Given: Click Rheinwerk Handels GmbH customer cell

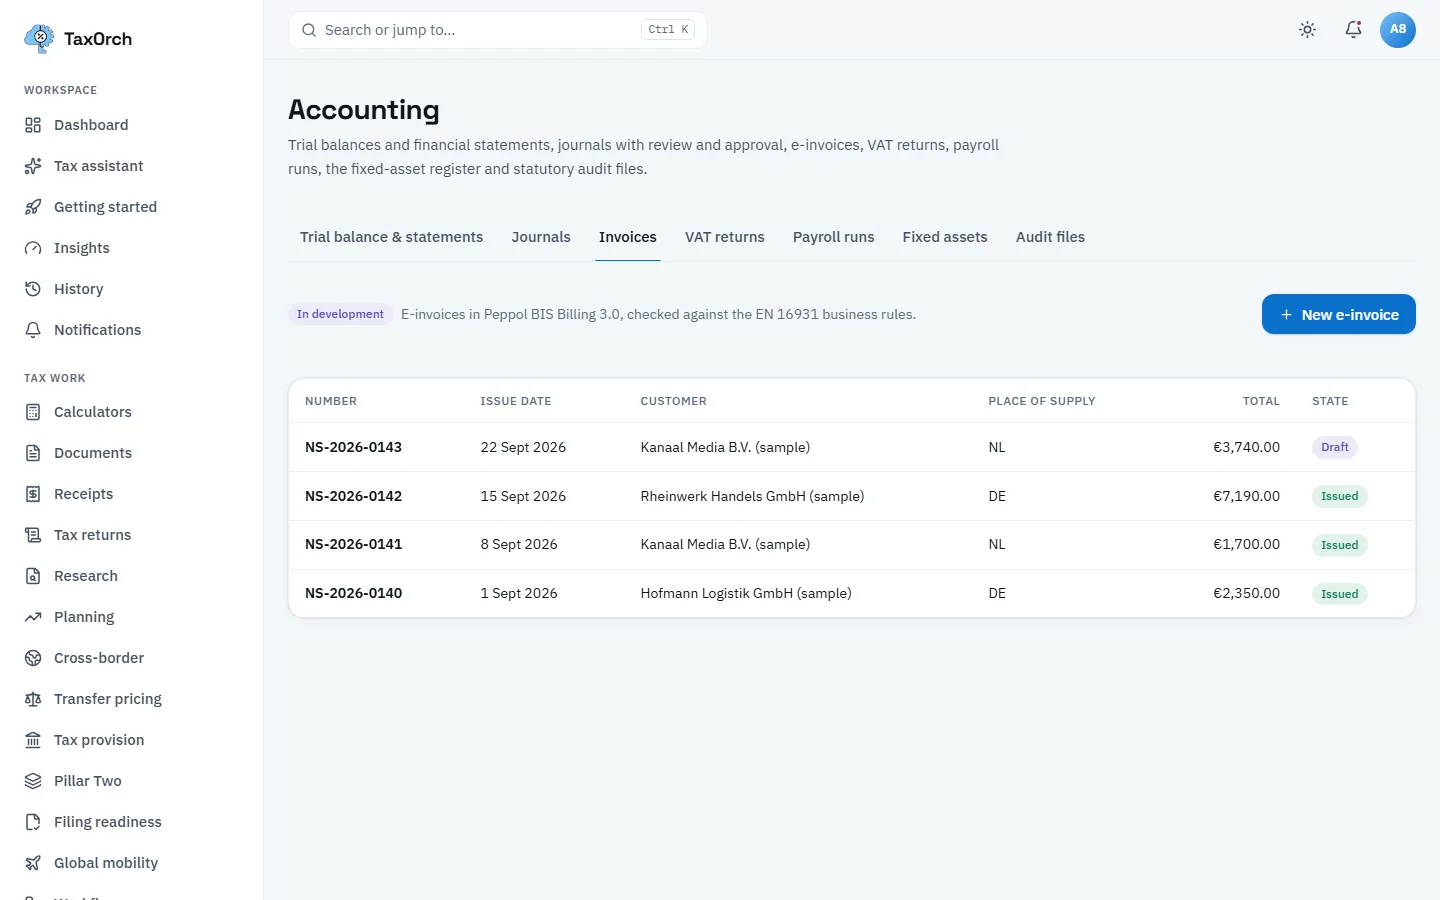Looking at the screenshot, I should [752, 496].
